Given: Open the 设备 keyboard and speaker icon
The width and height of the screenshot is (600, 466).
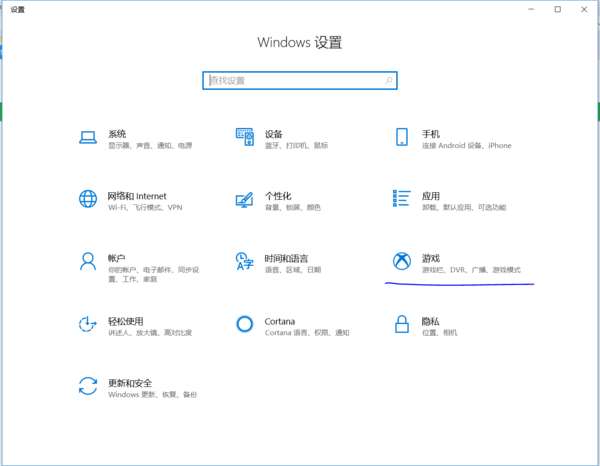Looking at the screenshot, I should (245, 137).
